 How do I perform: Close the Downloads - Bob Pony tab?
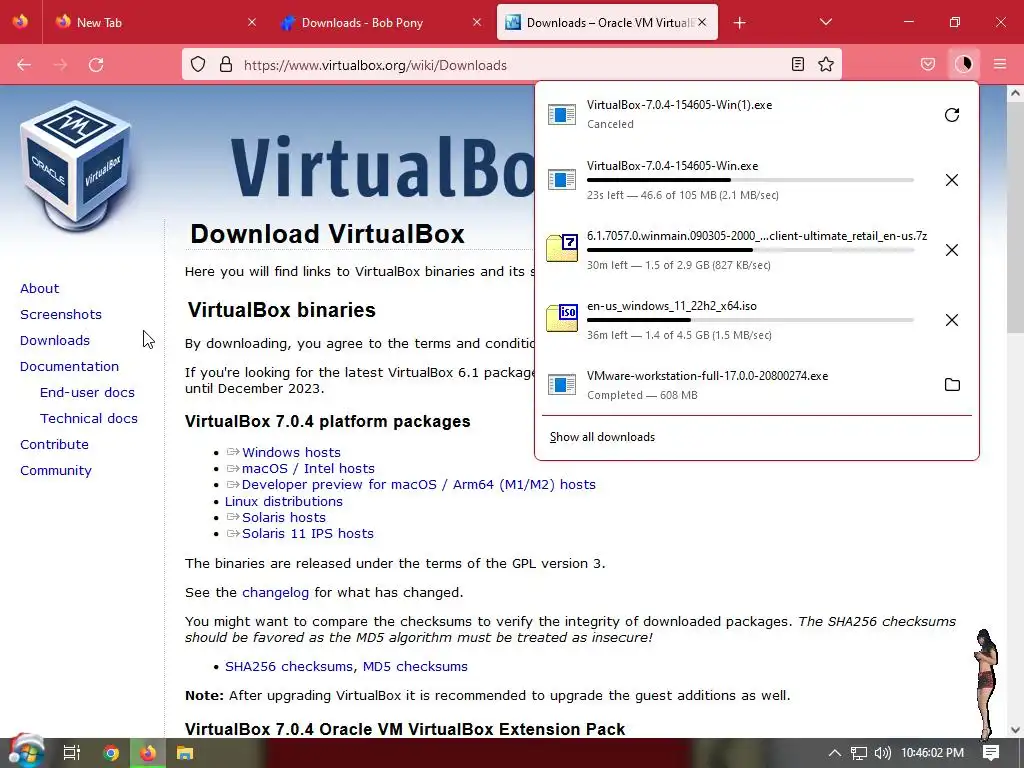477,22
